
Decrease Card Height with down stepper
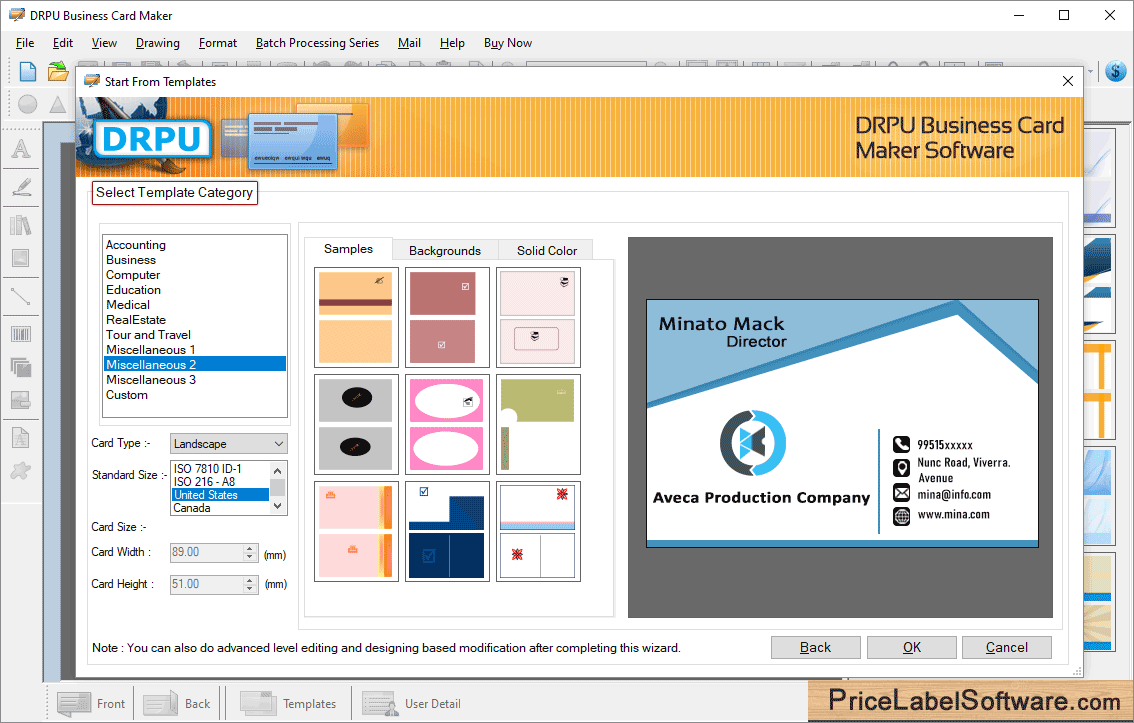250,589
